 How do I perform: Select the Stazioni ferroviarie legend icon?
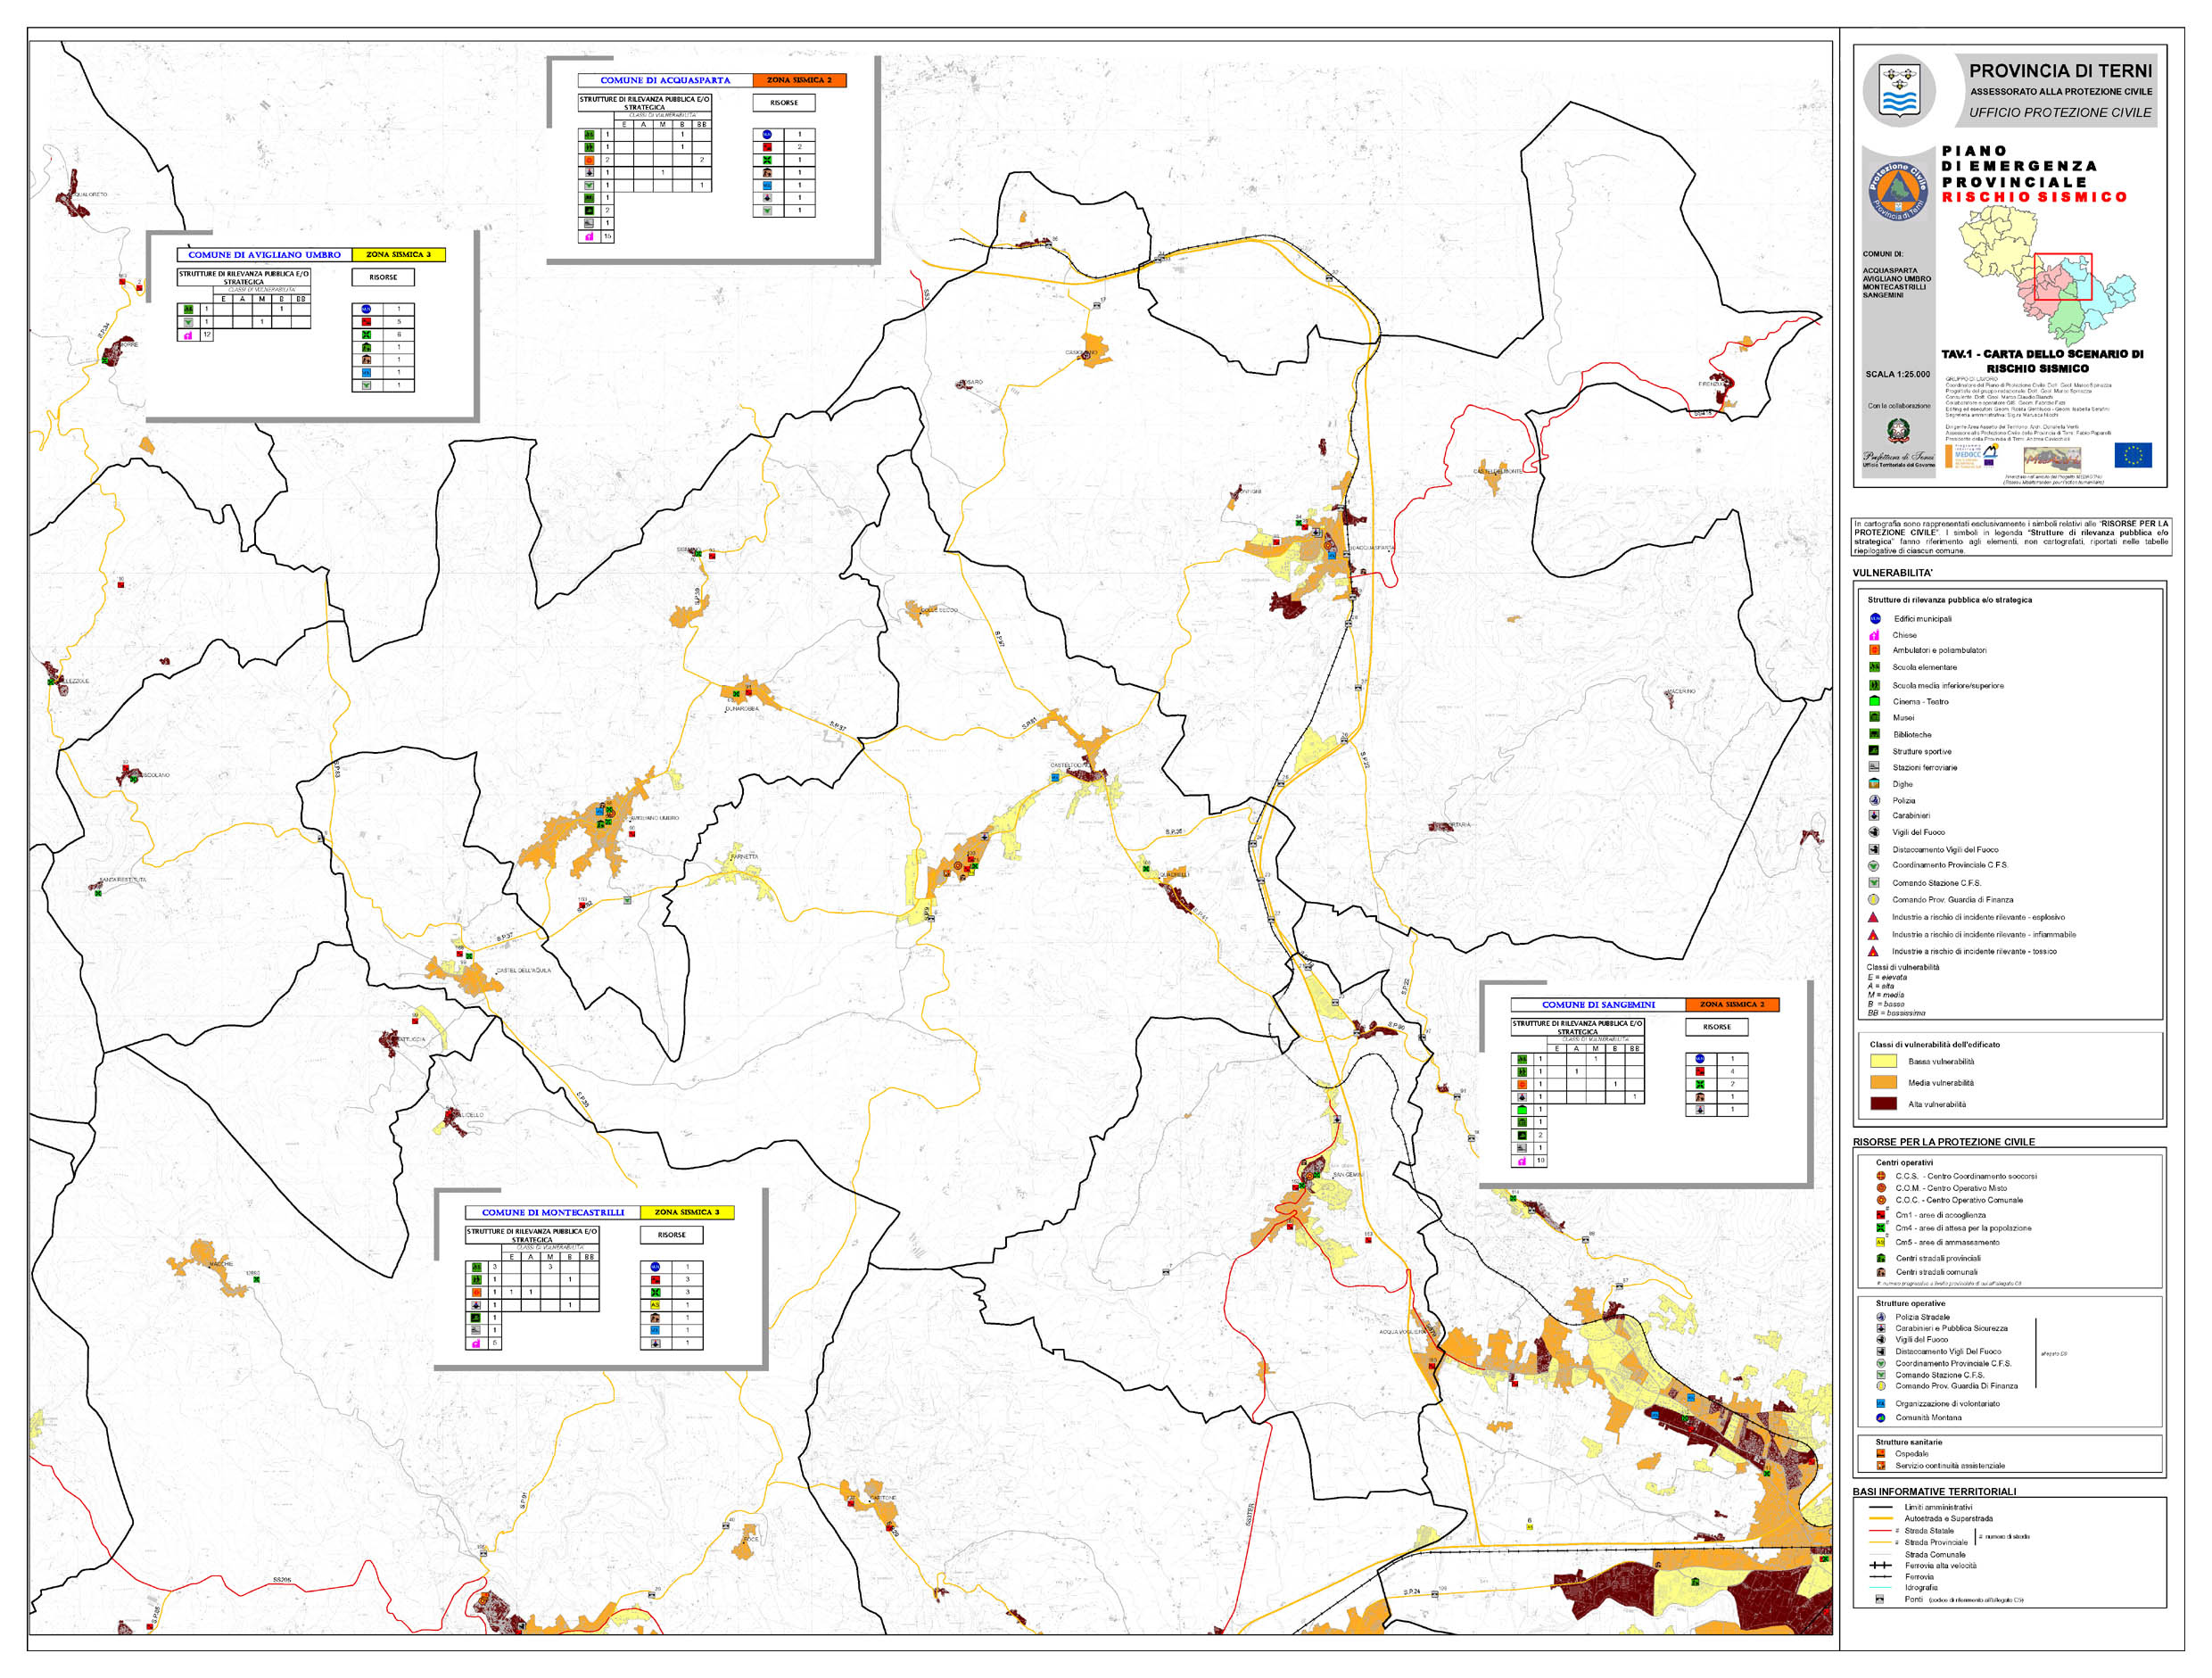coord(1875,767)
